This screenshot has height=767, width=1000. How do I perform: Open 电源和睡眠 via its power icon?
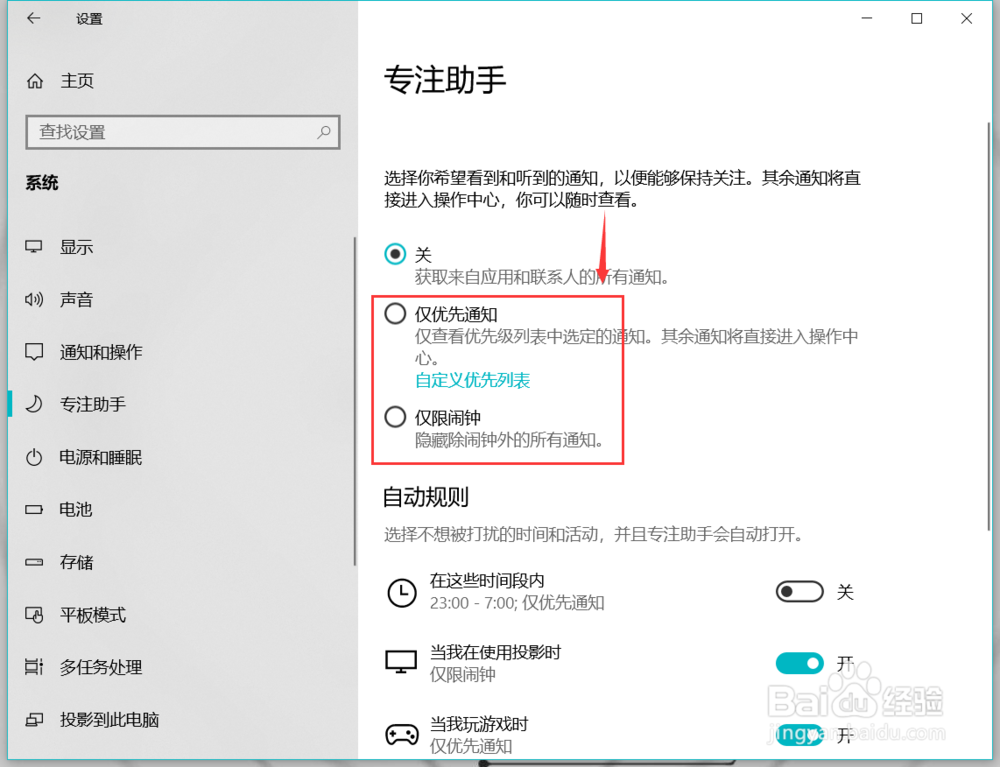pyautogui.click(x=34, y=457)
